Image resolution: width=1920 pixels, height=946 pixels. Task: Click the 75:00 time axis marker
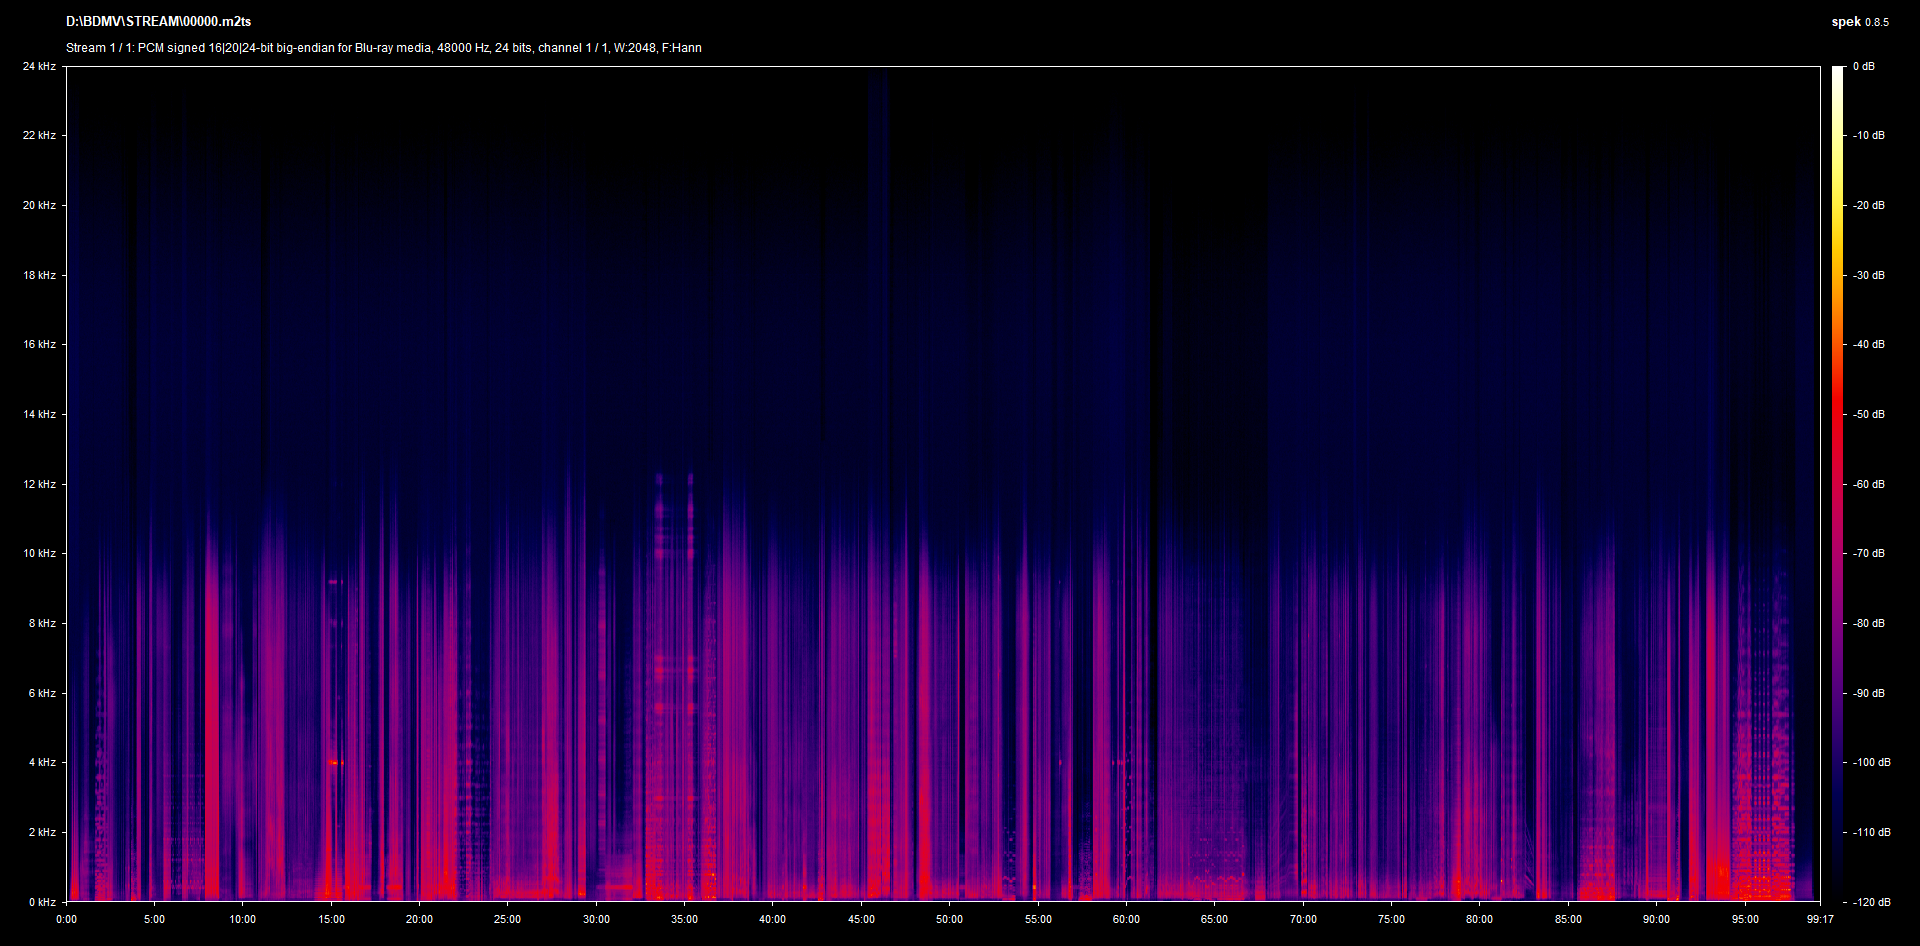pyautogui.click(x=1391, y=919)
